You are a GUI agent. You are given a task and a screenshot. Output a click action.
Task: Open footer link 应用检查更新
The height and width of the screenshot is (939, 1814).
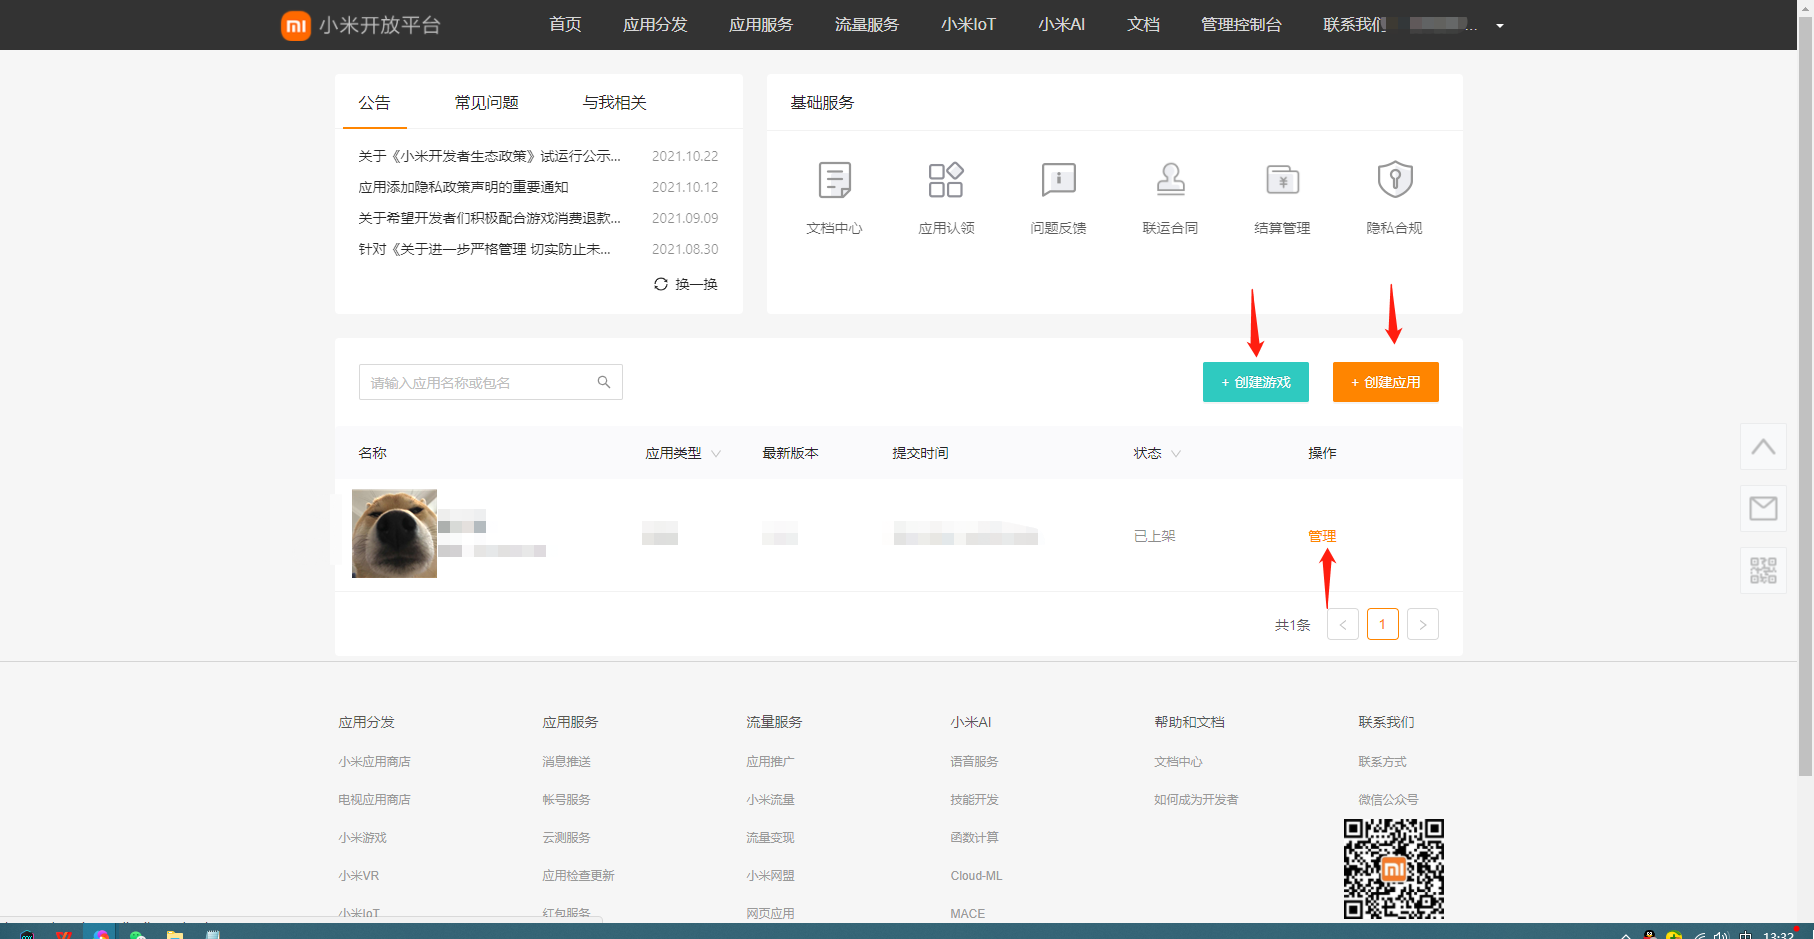pos(578,876)
